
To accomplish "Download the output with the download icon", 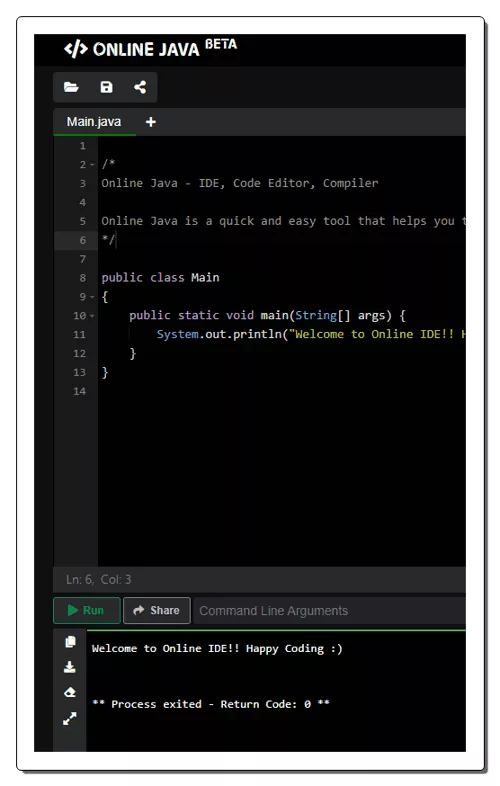I will tap(70, 667).
